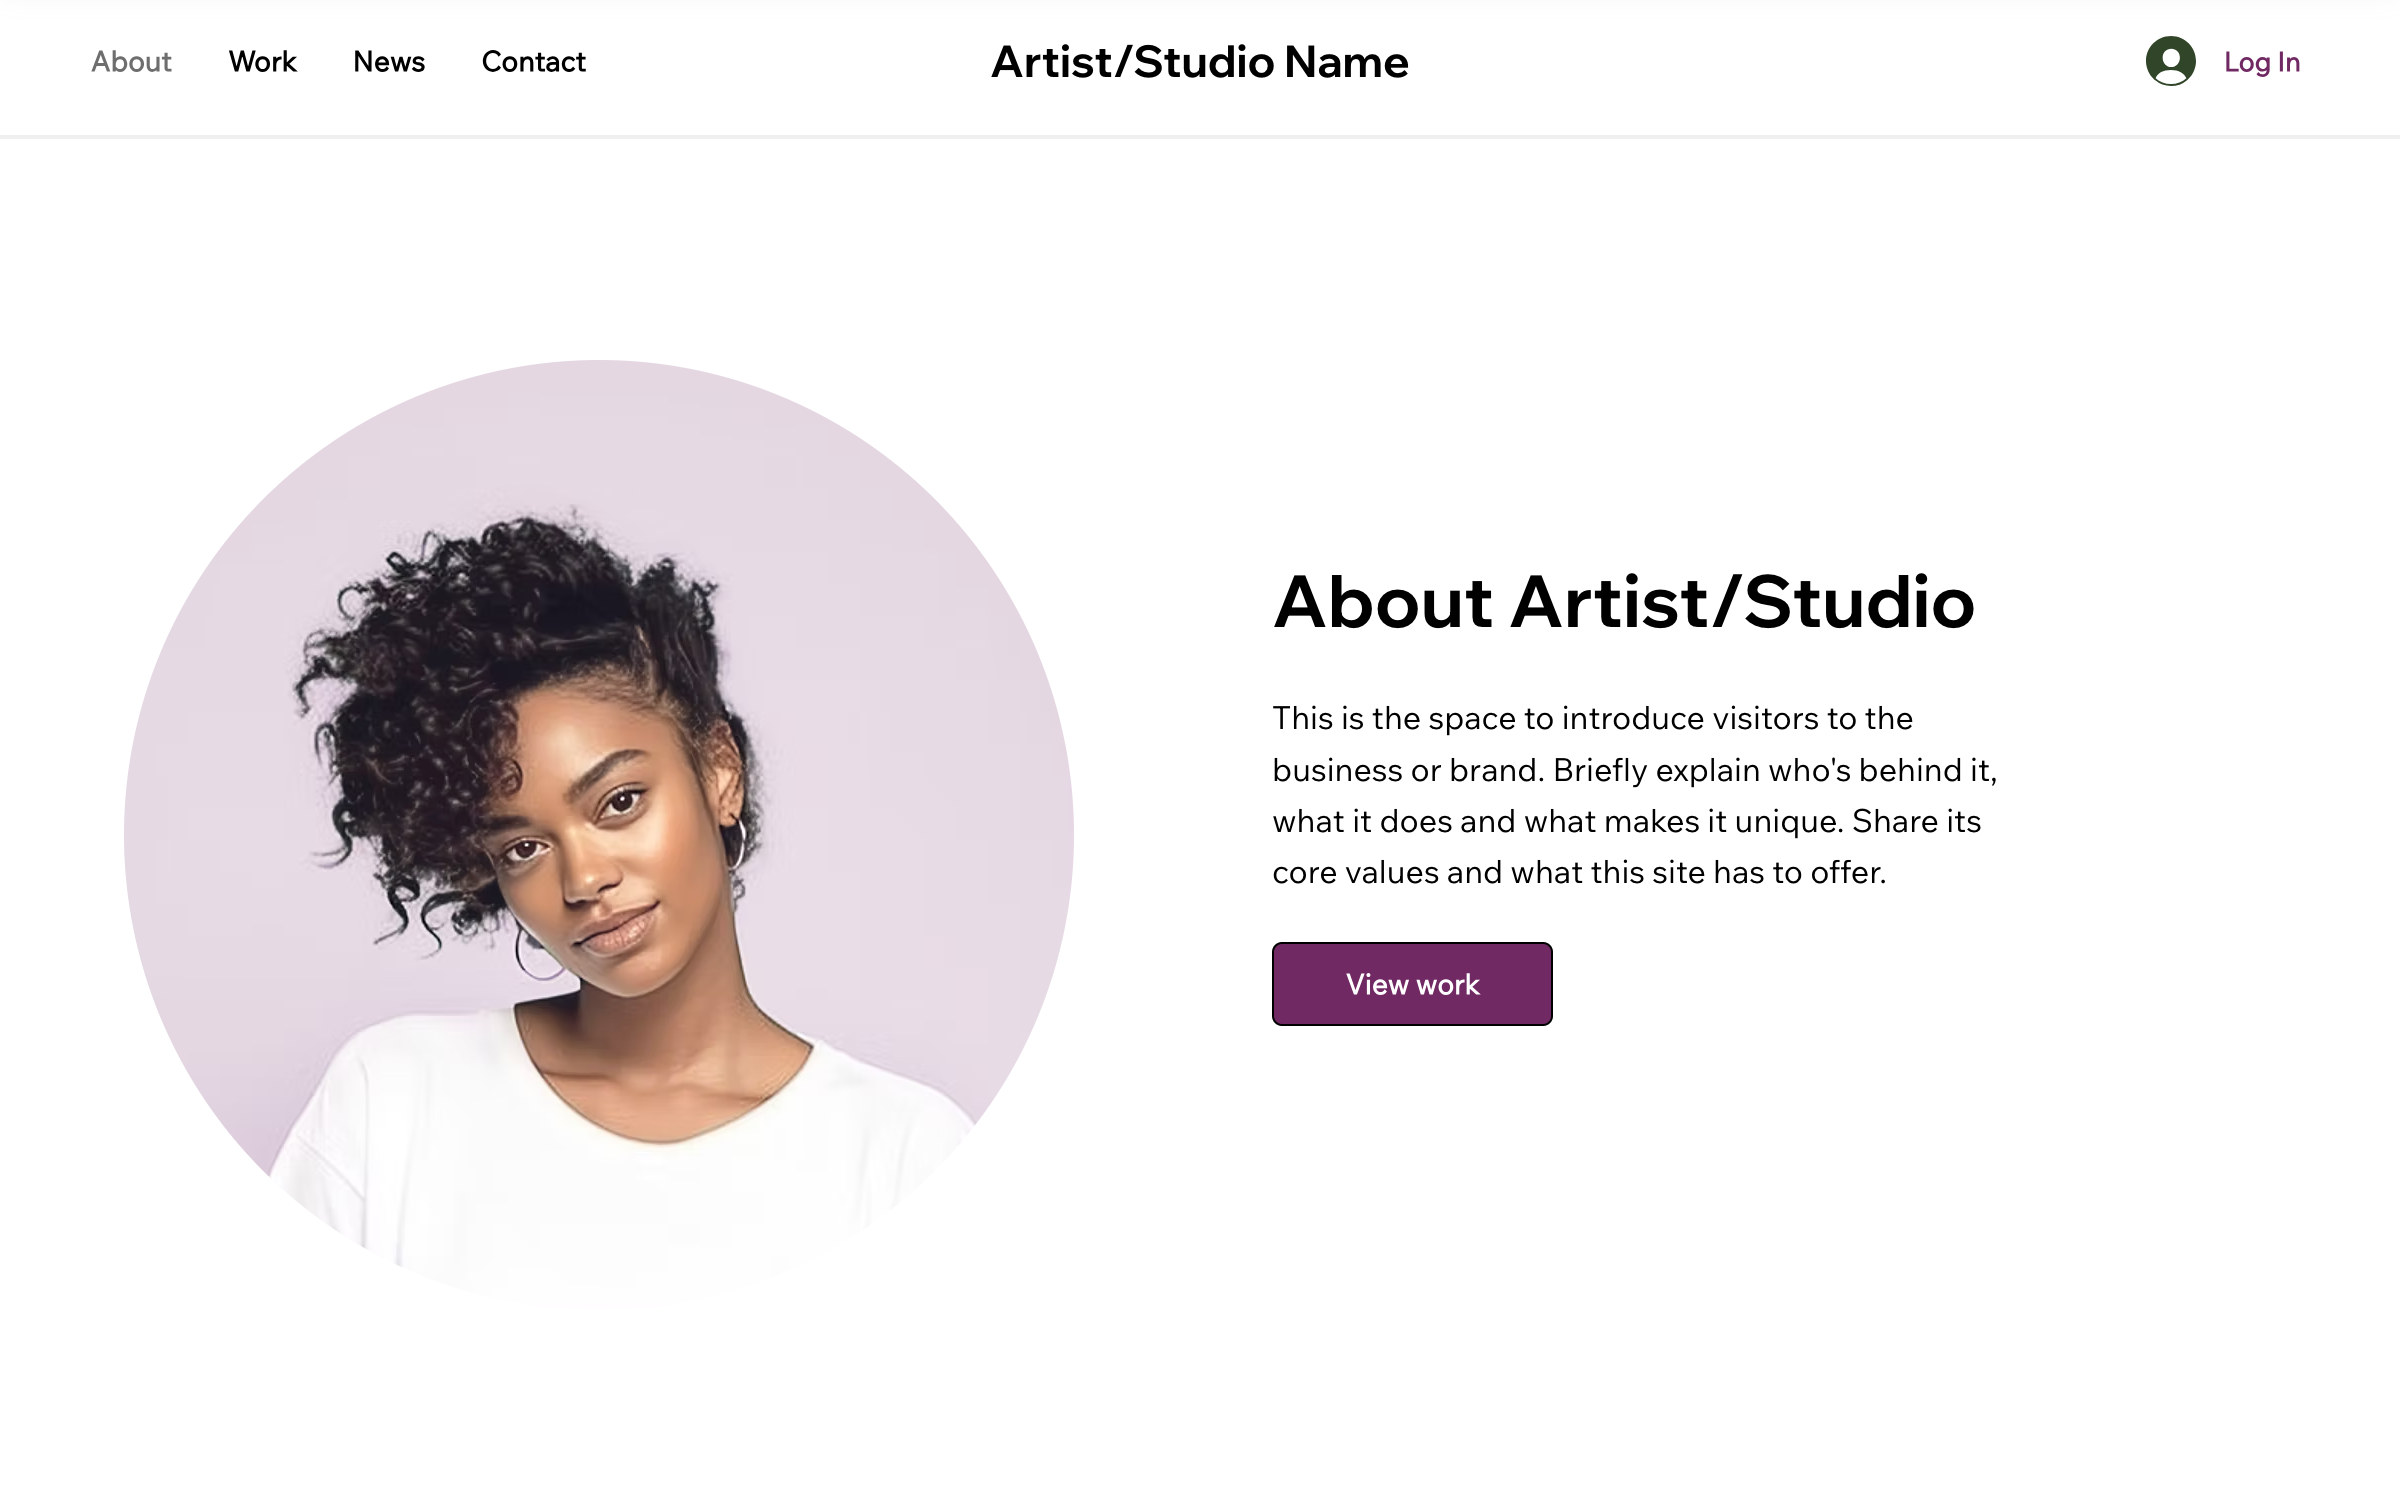The width and height of the screenshot is (2400, 1496).
Task: Select Contact in the top navigation
Action: (x=533, y=62)
